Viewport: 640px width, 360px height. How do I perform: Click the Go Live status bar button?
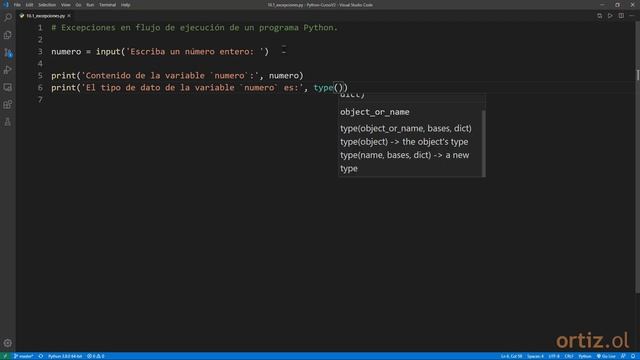tap(606, 356)
